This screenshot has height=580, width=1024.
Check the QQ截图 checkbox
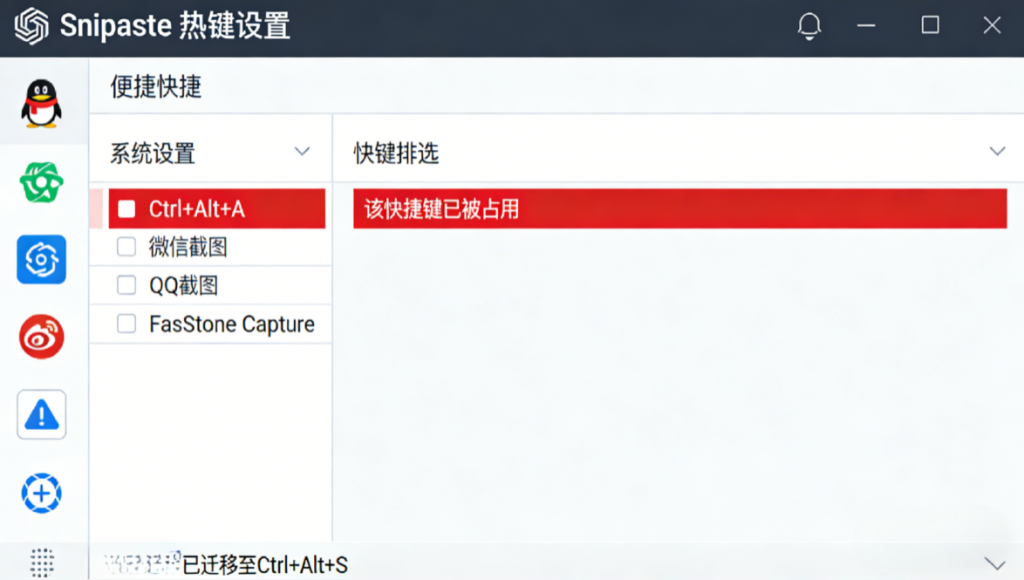pyautogui.click(x=126, y=286)
